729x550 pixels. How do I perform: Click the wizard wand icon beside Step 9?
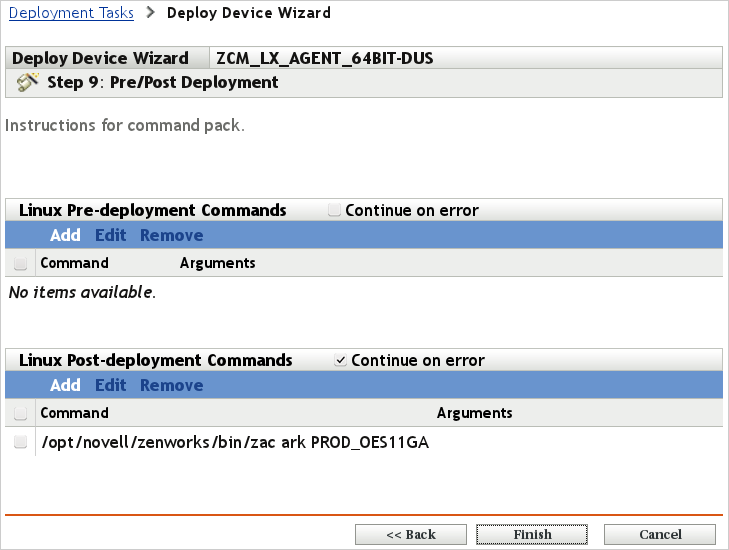[x=28, y=82]
